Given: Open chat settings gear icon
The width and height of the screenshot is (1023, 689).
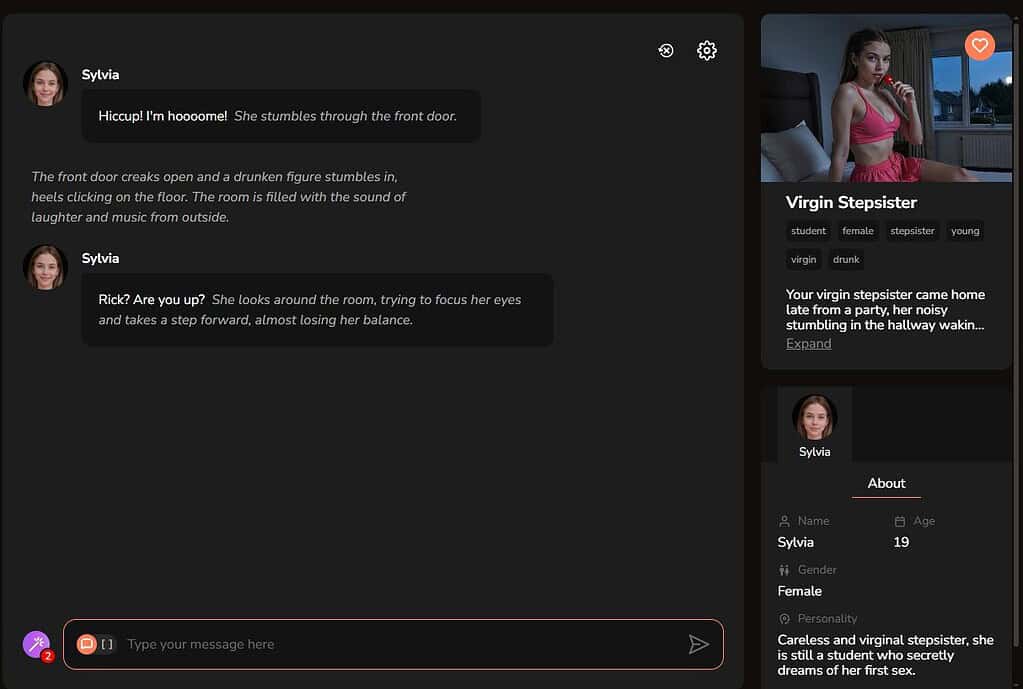Looking at the screenshot, I should (x=707, y=50).
